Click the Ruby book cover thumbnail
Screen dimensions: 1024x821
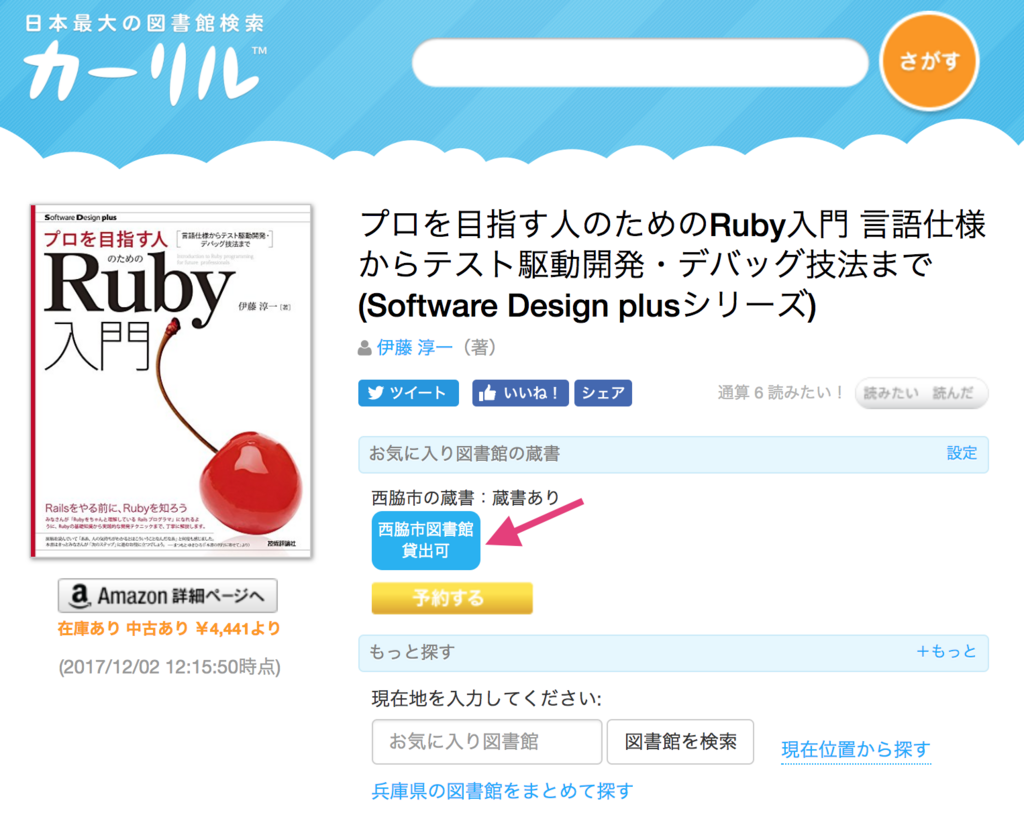(x=171, y=381)
